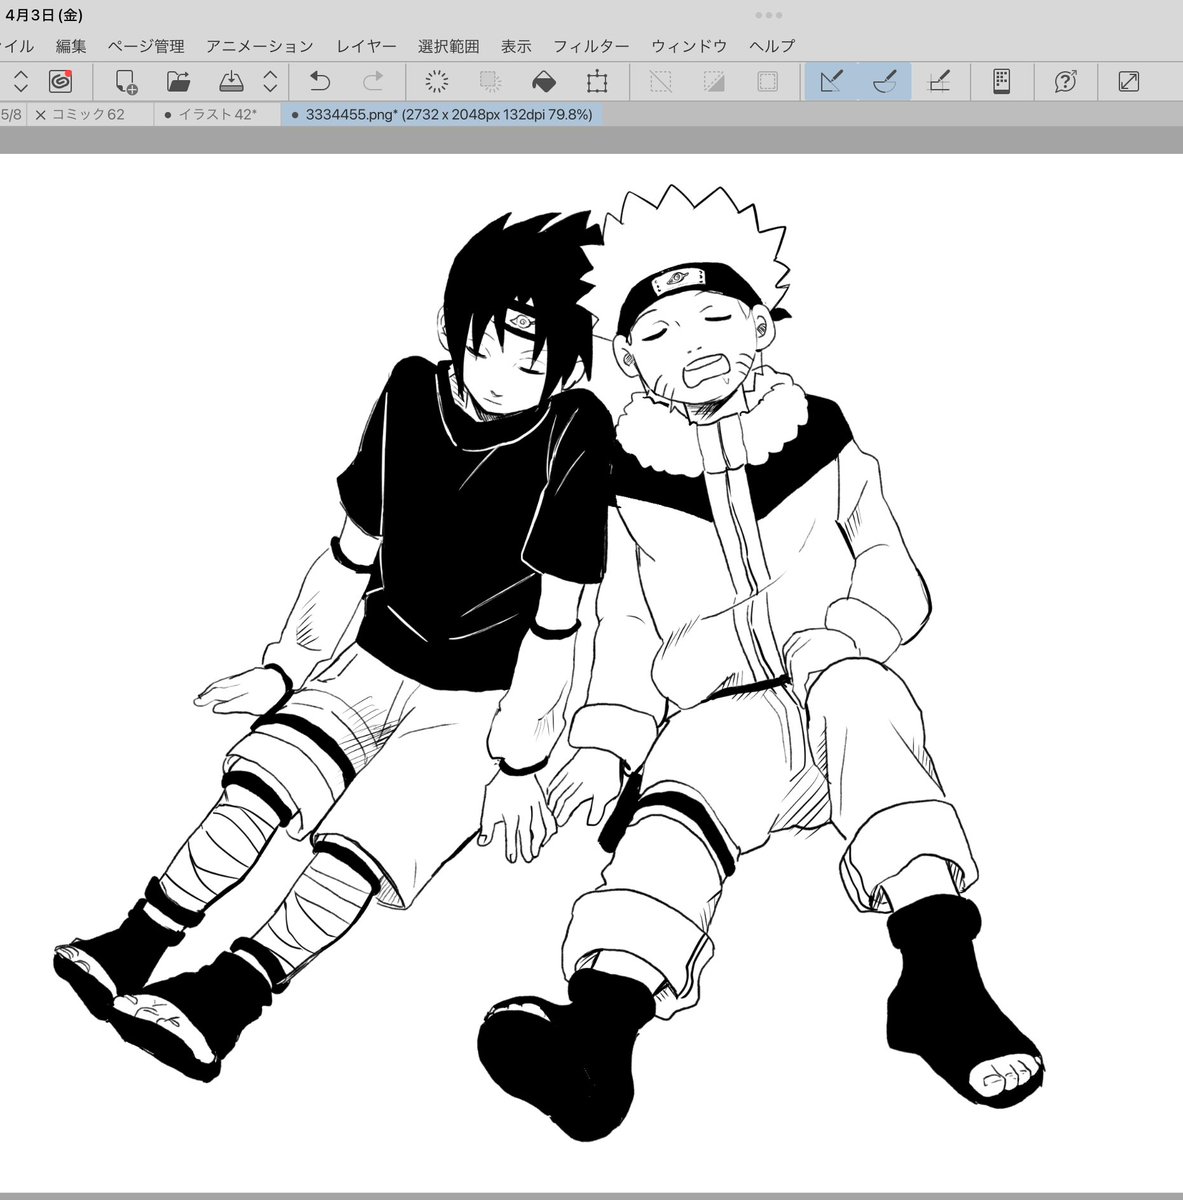Image resolution: width=1183 pixels, height=1200 pixels.
Task: Click the invert selection icon
Action: 714,81
